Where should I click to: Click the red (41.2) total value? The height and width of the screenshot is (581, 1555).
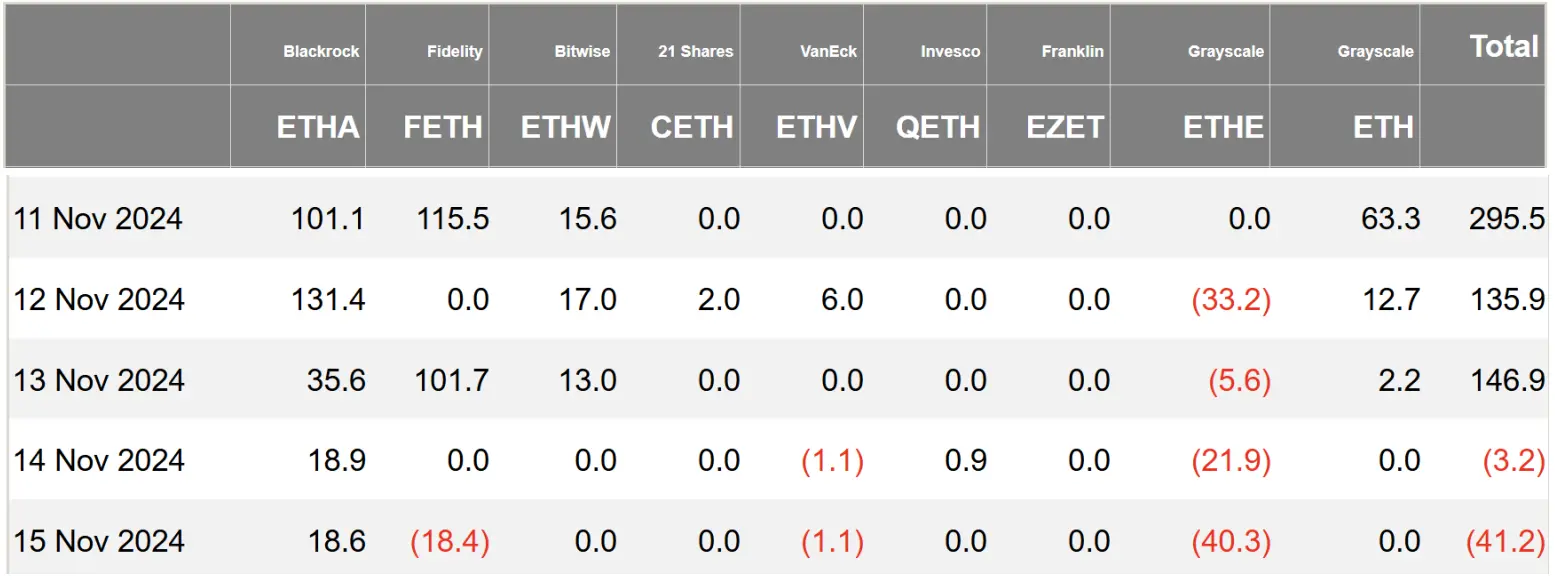click(1505, 541)
